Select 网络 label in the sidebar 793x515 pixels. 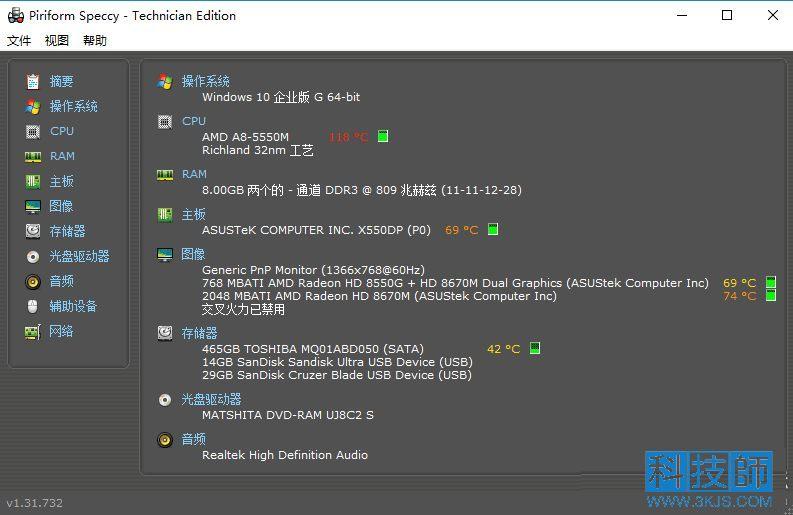[61, 331]
